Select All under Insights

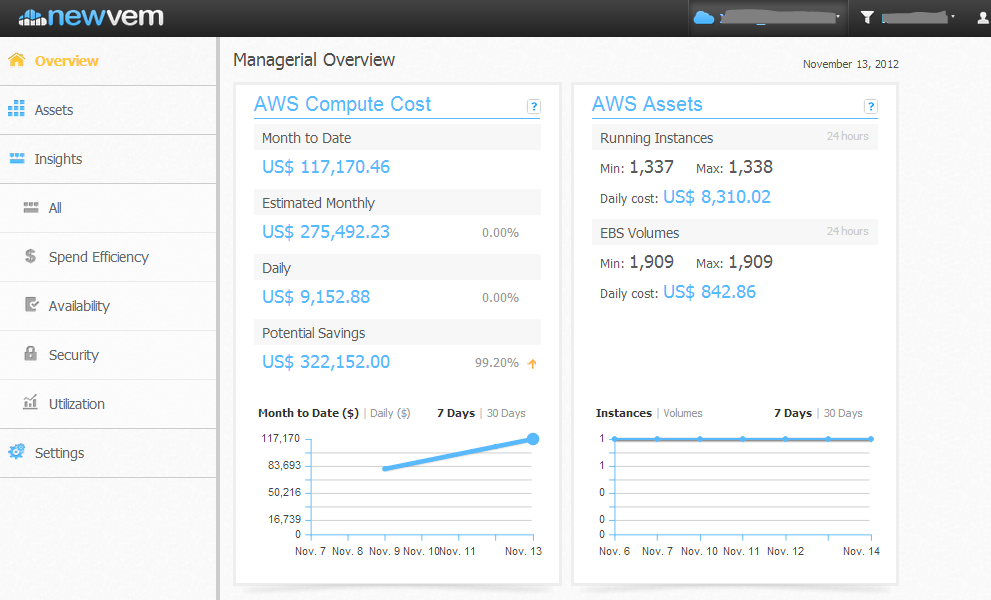tap(55, 208)
